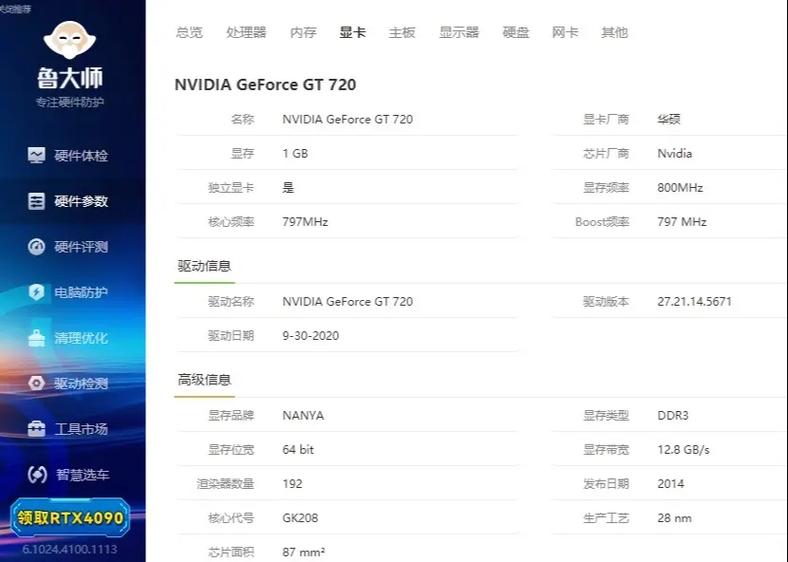This screenshot has height=562, width=788.
Task: Click the 电脑防护 shield icon
Action: [36, 292]
